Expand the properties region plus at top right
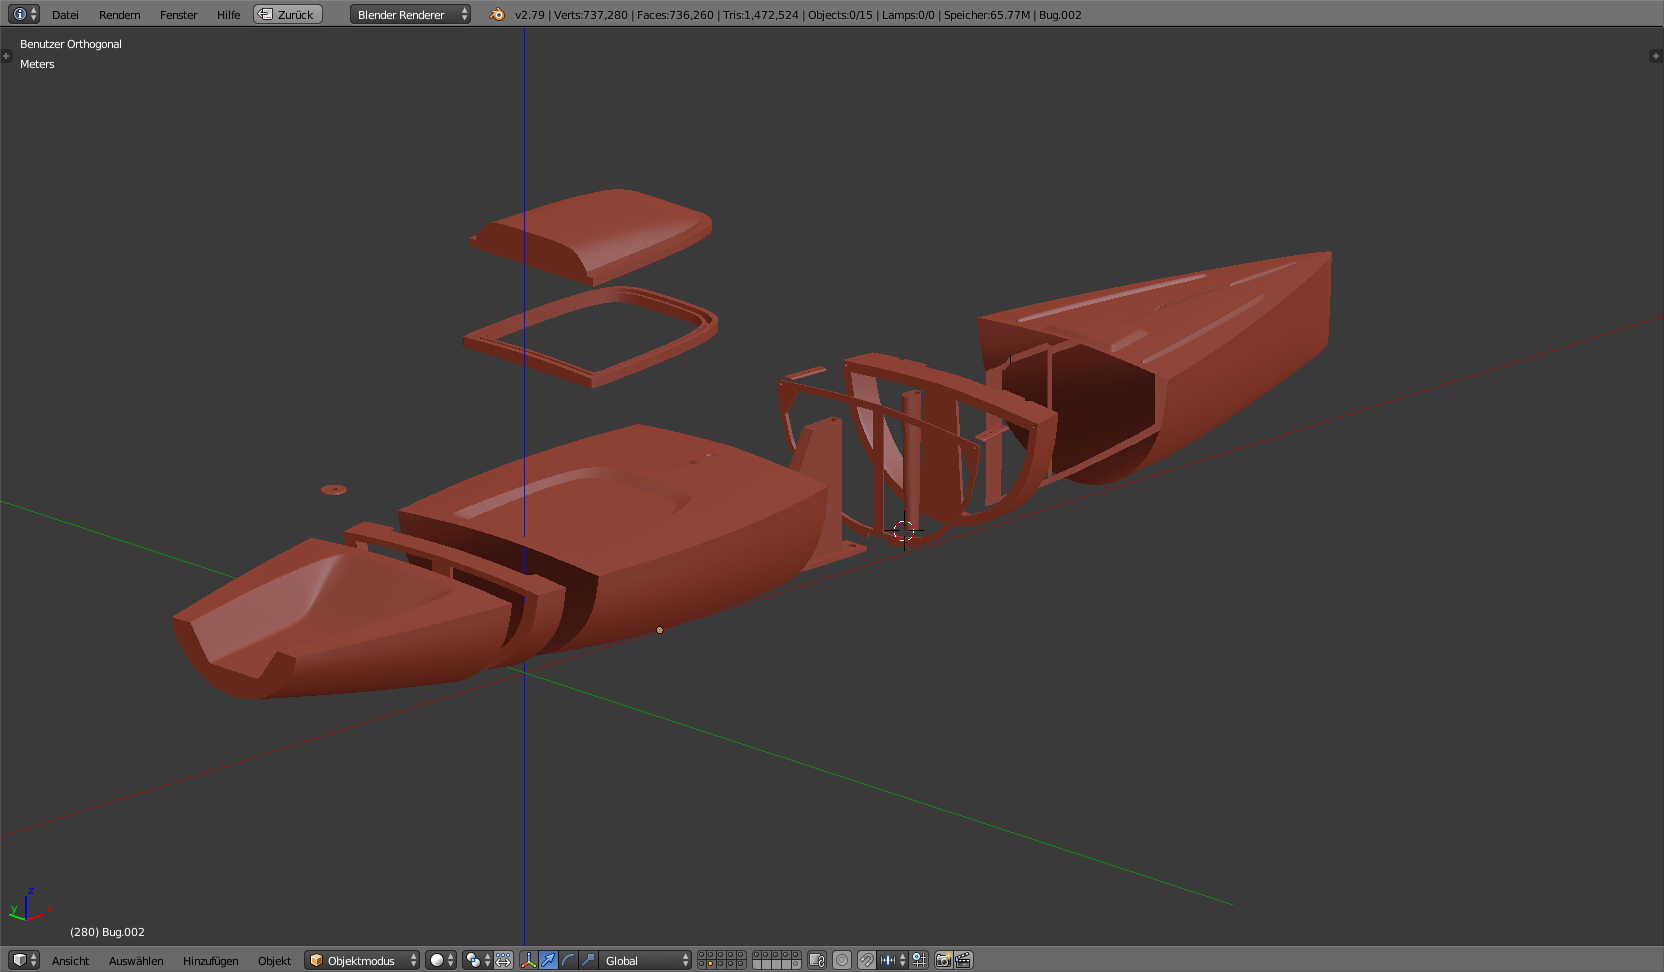Screen dimensions: 1664x972 pos(1655,56)
